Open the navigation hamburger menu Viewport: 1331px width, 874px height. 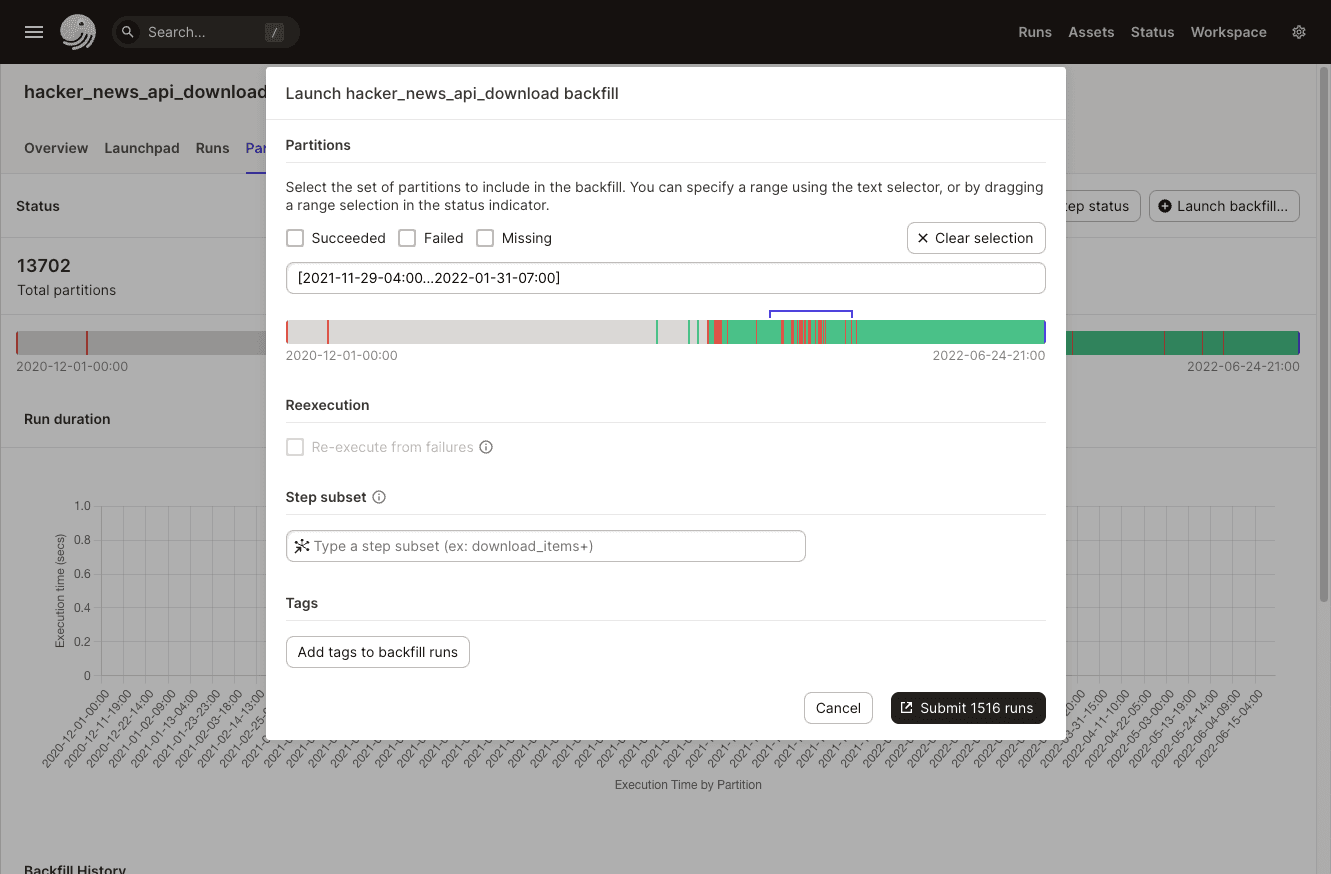coord(33,31)
